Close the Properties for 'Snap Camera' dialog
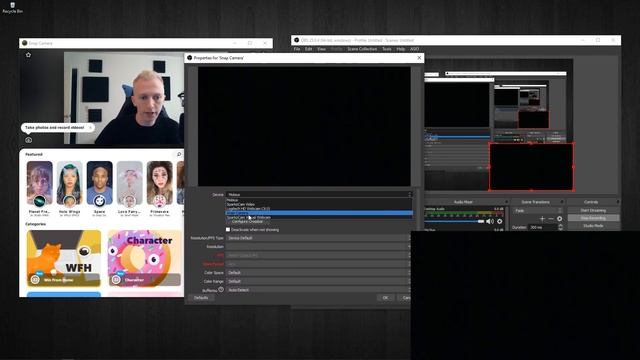Image resolution: width=640 pixels, height=360 pixels. [419, 58]
